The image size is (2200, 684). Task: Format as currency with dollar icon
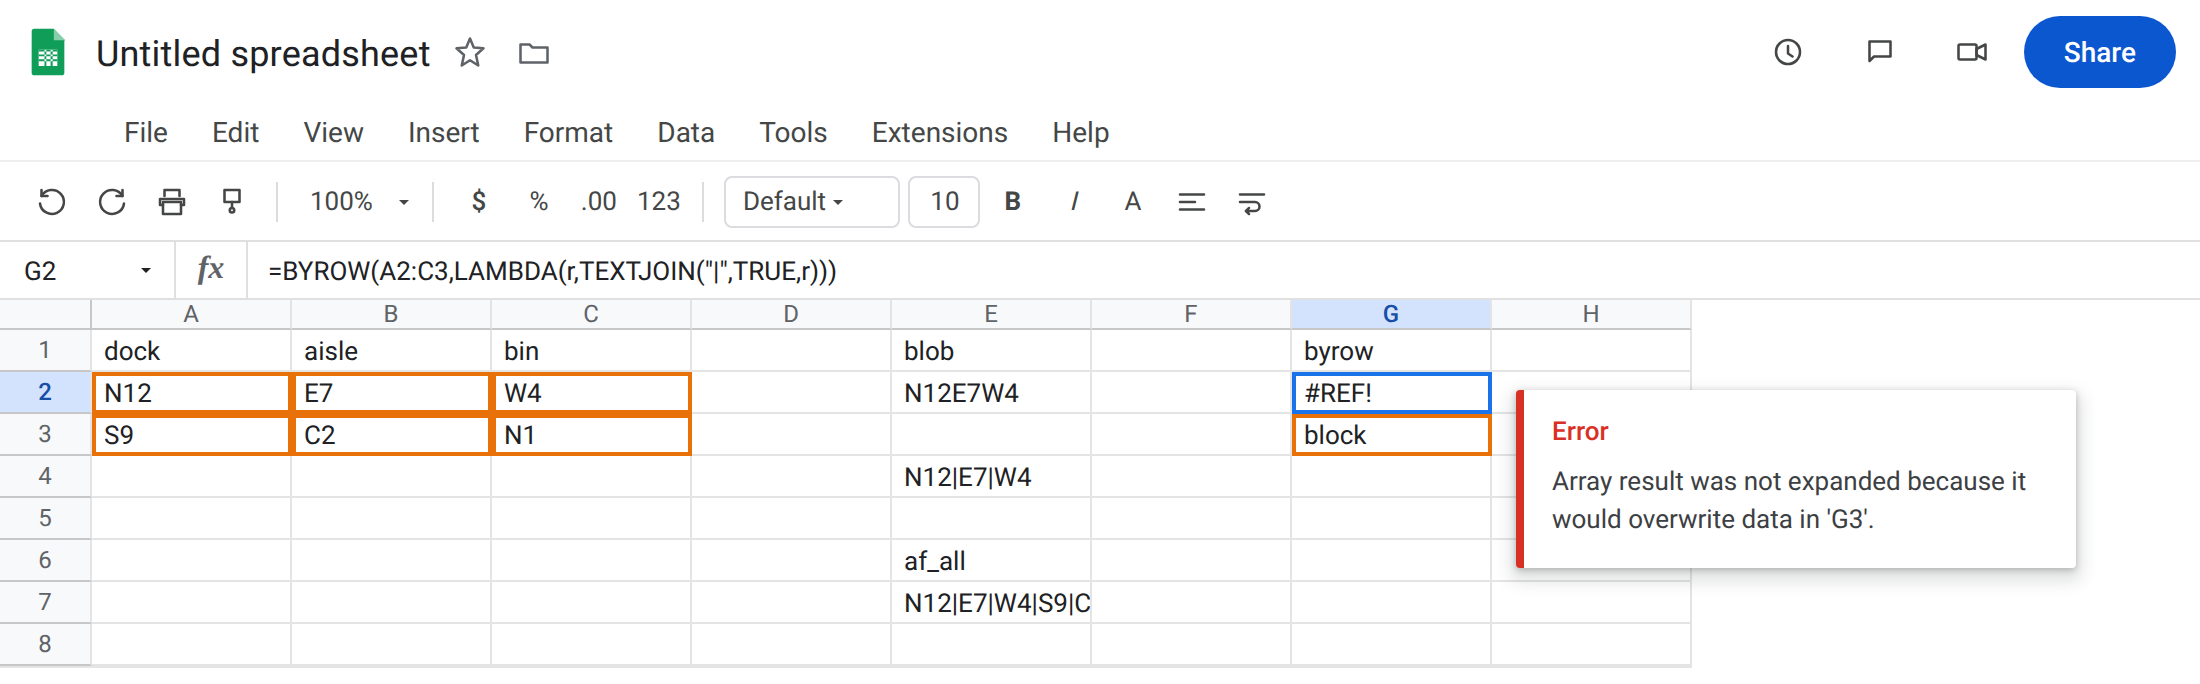pyautogui.click(x=479, y=202)
